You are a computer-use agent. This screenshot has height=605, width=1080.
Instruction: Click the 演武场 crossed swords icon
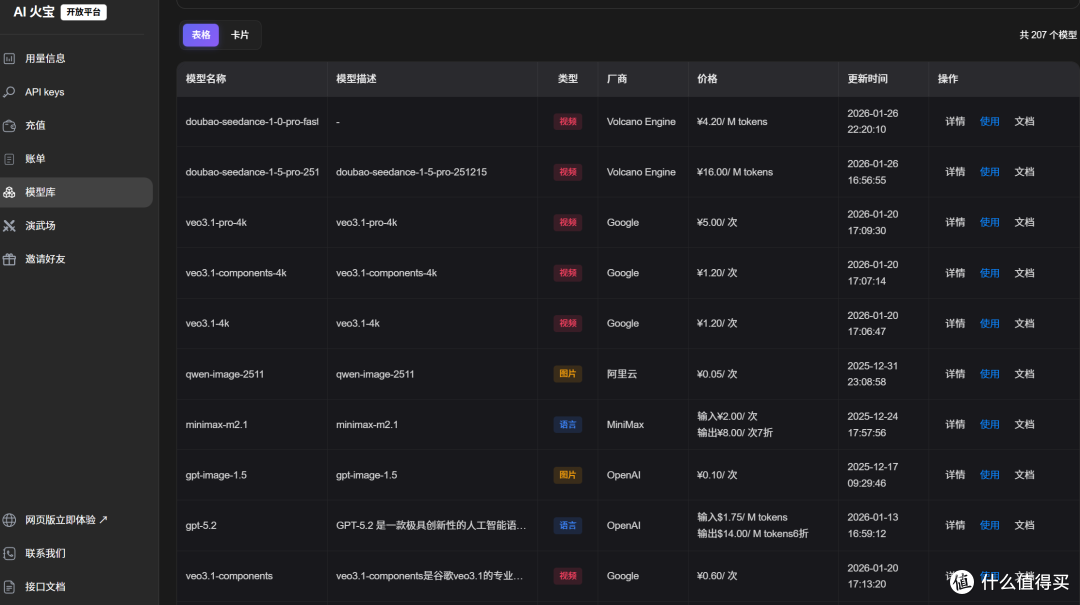(9, 226)
